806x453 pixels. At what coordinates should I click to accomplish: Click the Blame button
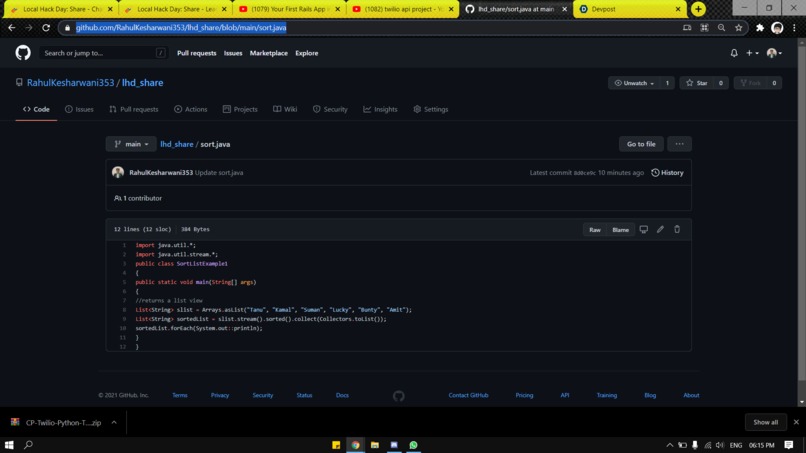(x=620, y=230)
